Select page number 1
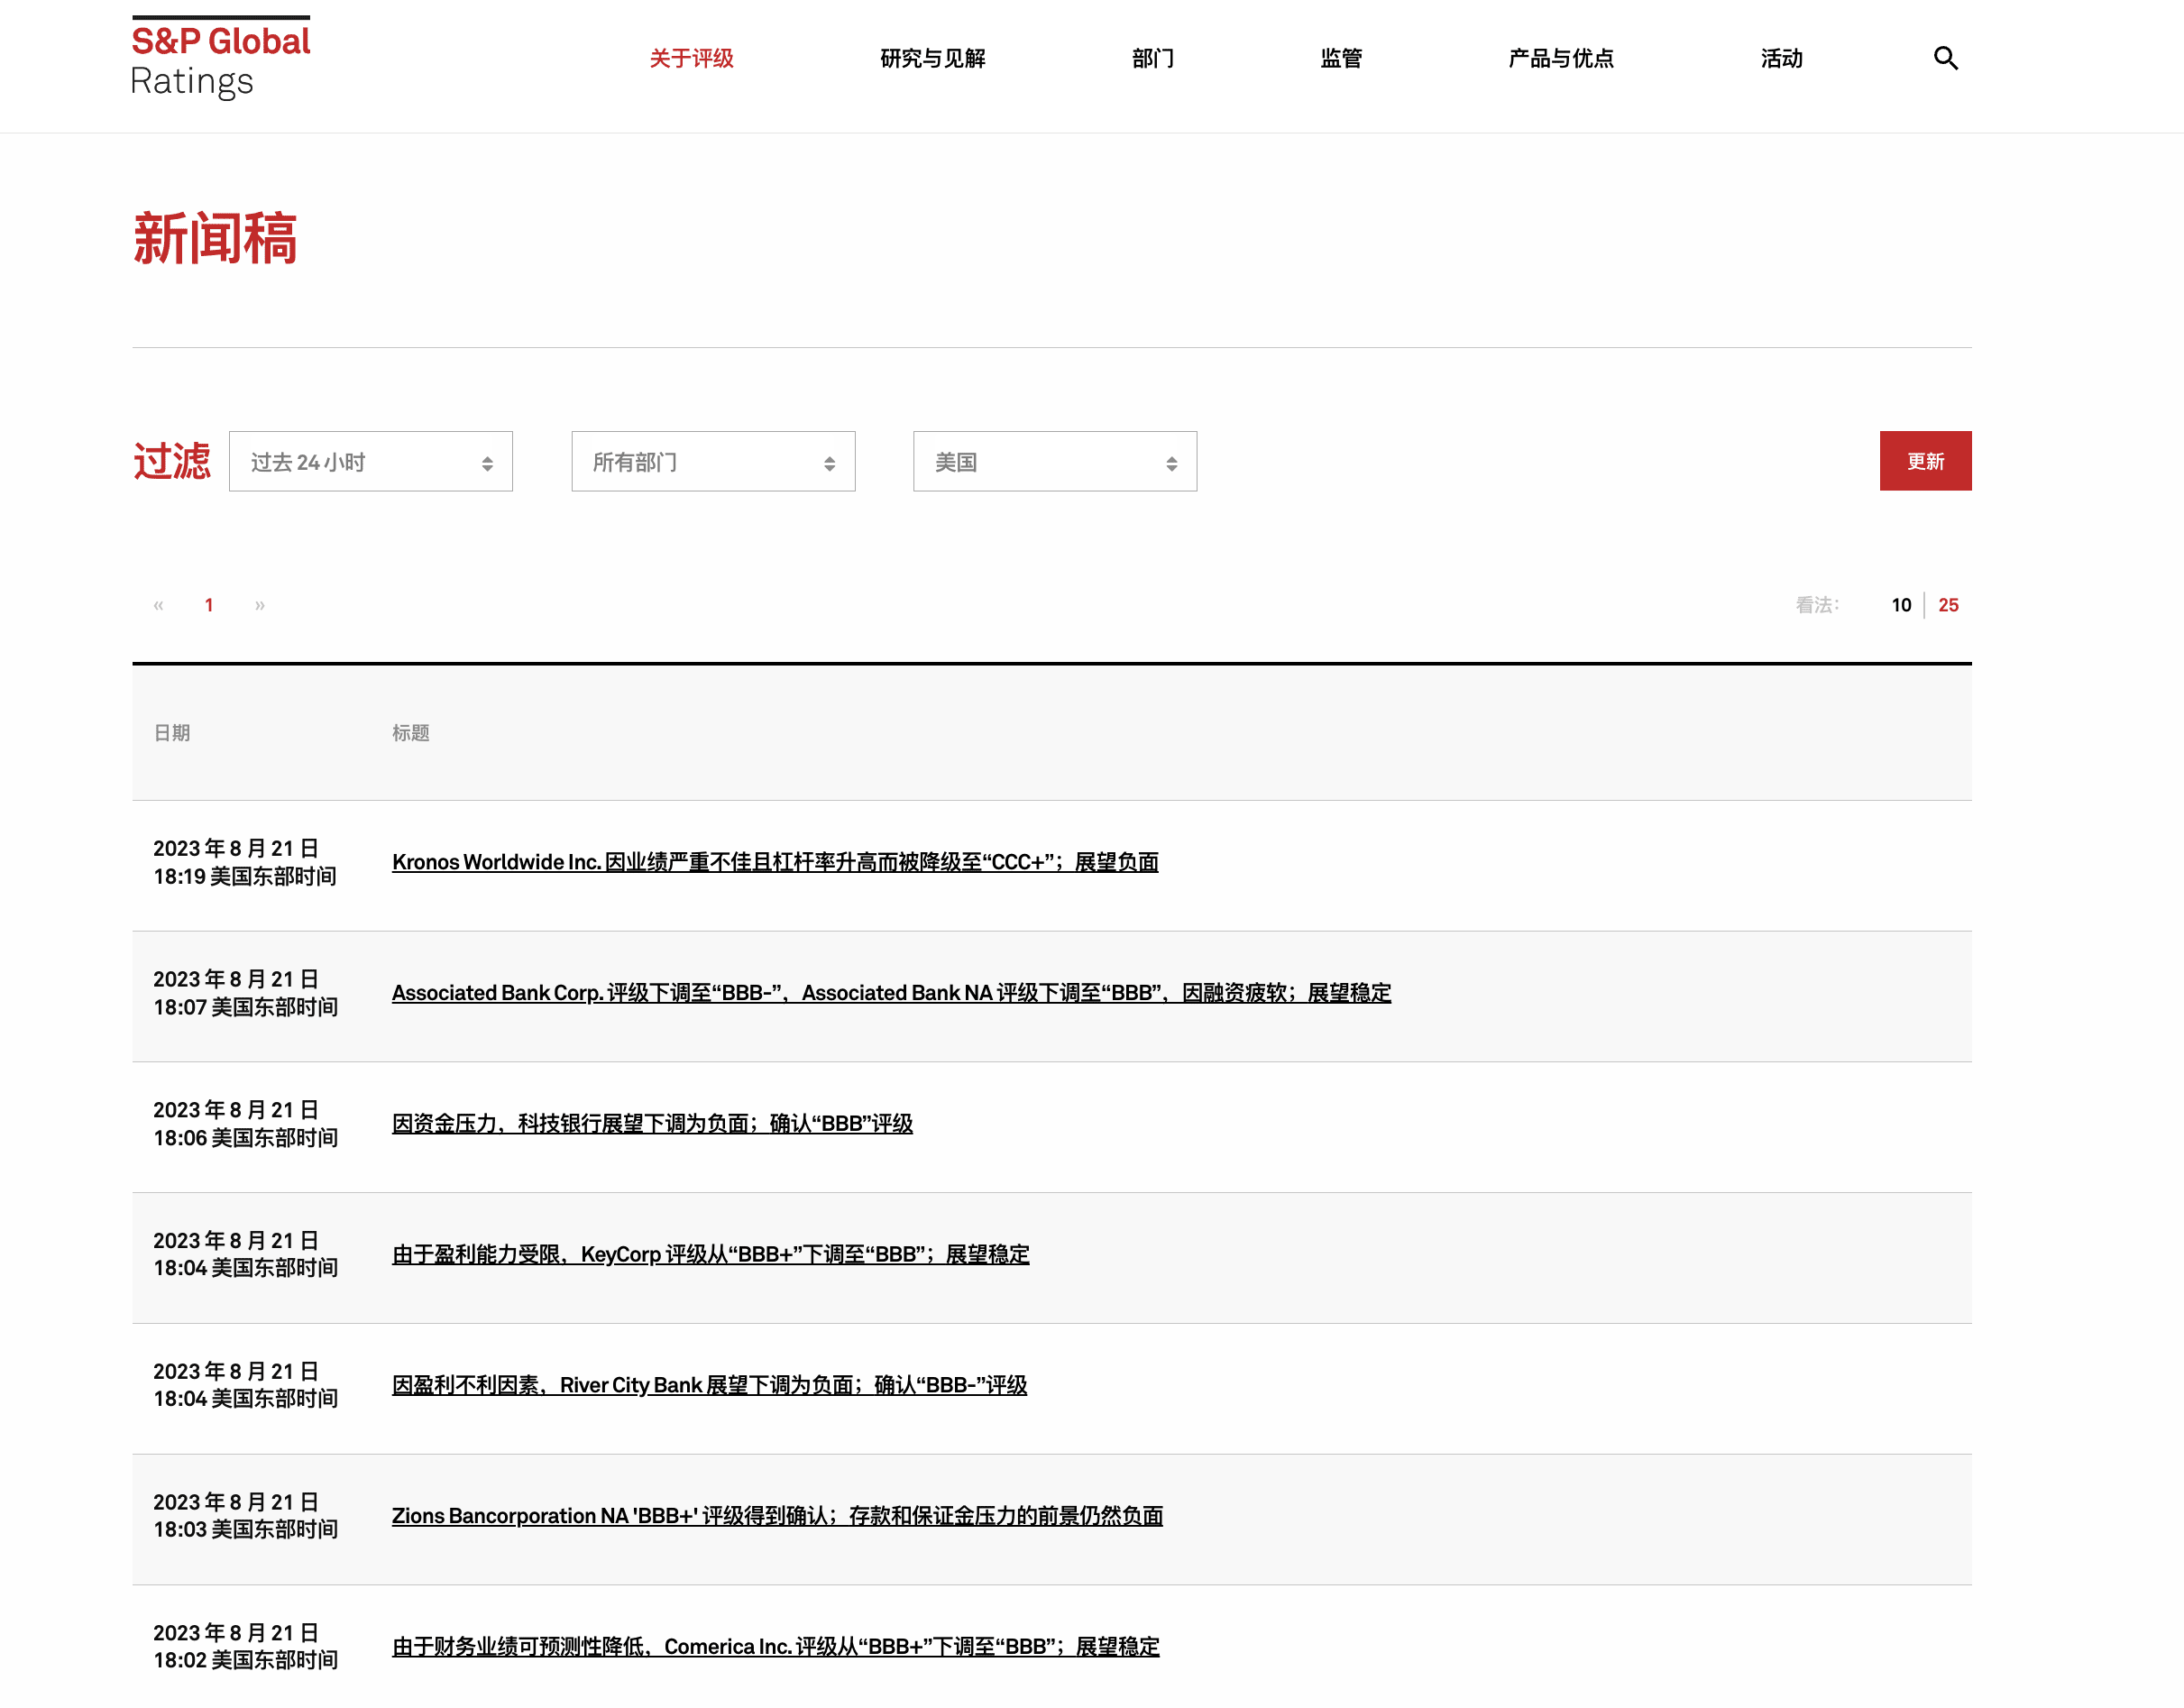Screen dimensions: 2184x1708 pos(209,605)
